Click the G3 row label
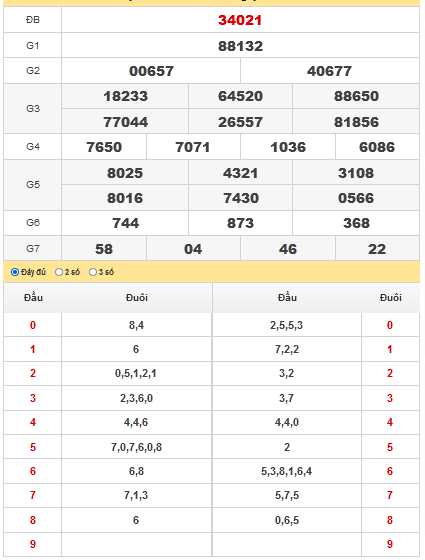This screenshot has width=425, height=560. pyautogui.click(x=33, y=108)
